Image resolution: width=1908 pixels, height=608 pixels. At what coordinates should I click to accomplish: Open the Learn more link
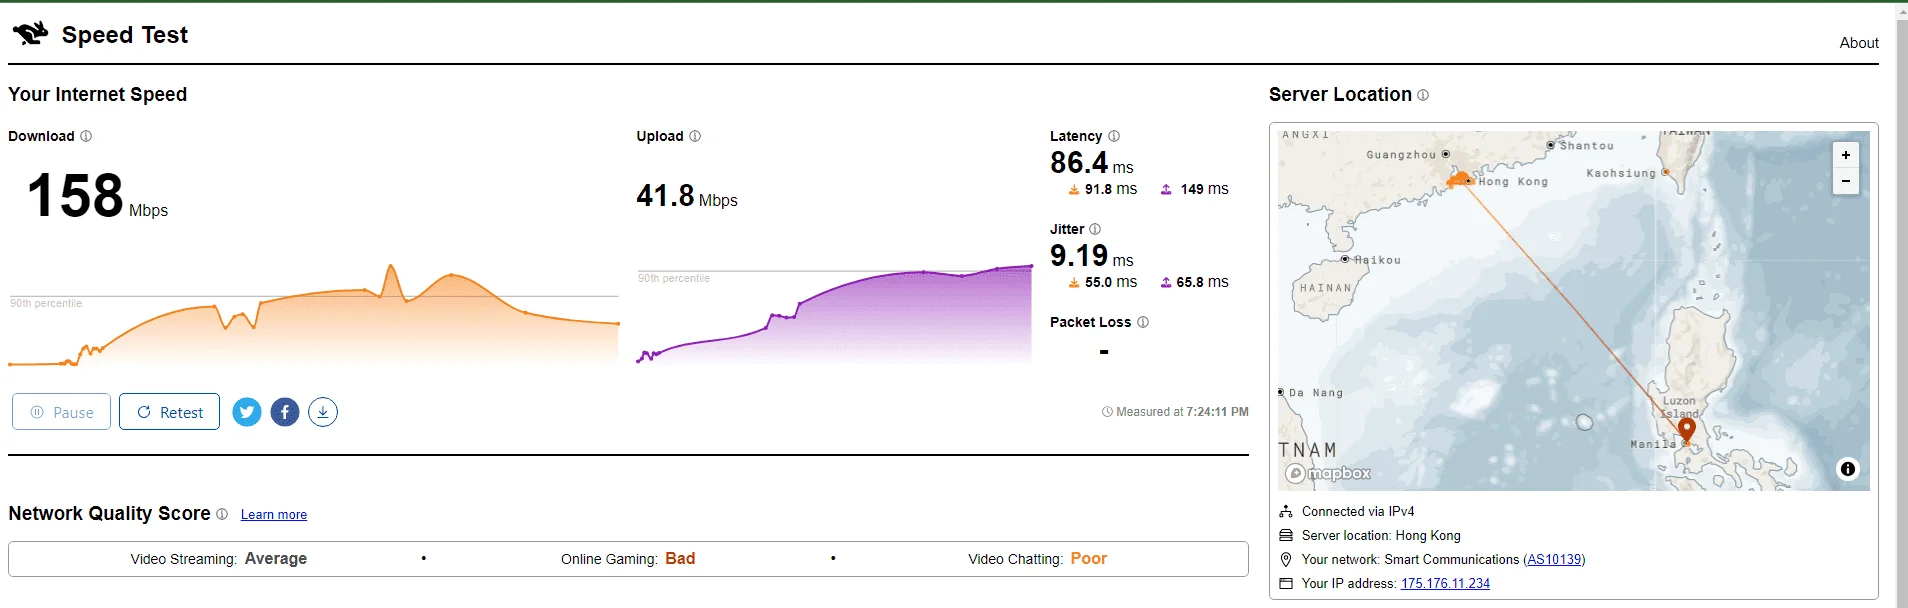274,515
